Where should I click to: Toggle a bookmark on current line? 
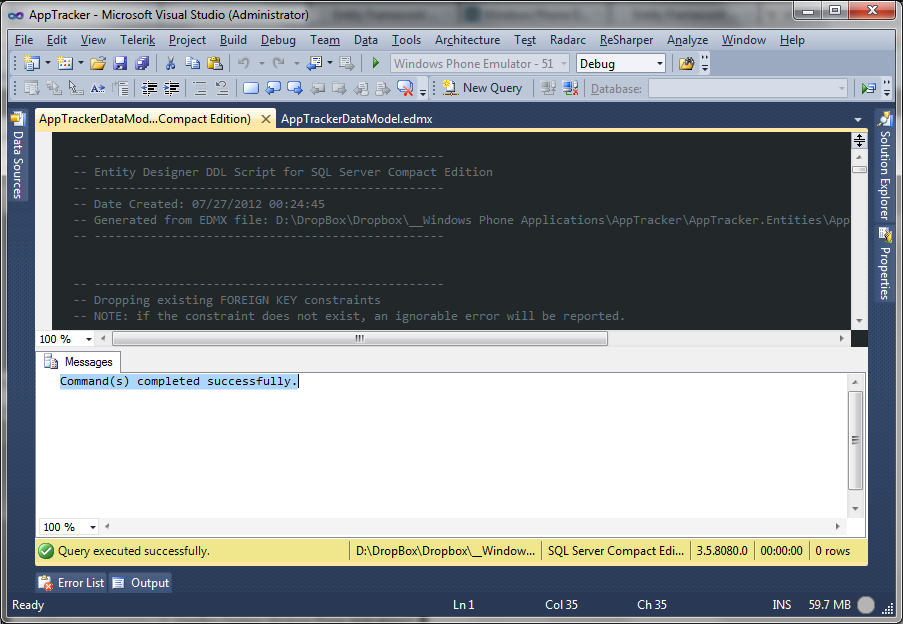[251, 88]
